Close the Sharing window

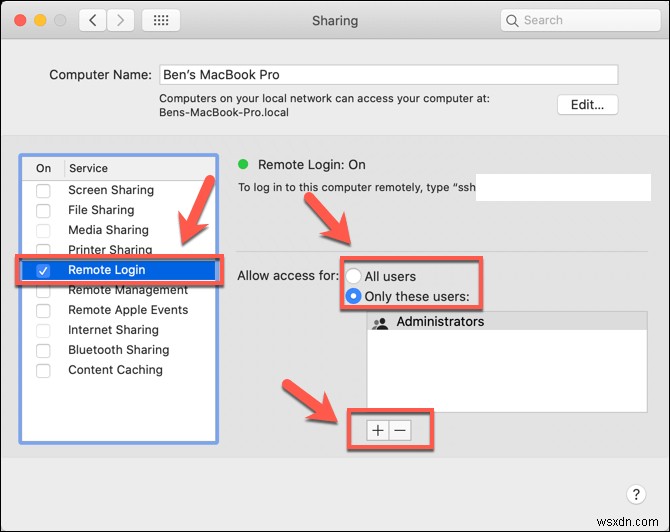(20, 20)
